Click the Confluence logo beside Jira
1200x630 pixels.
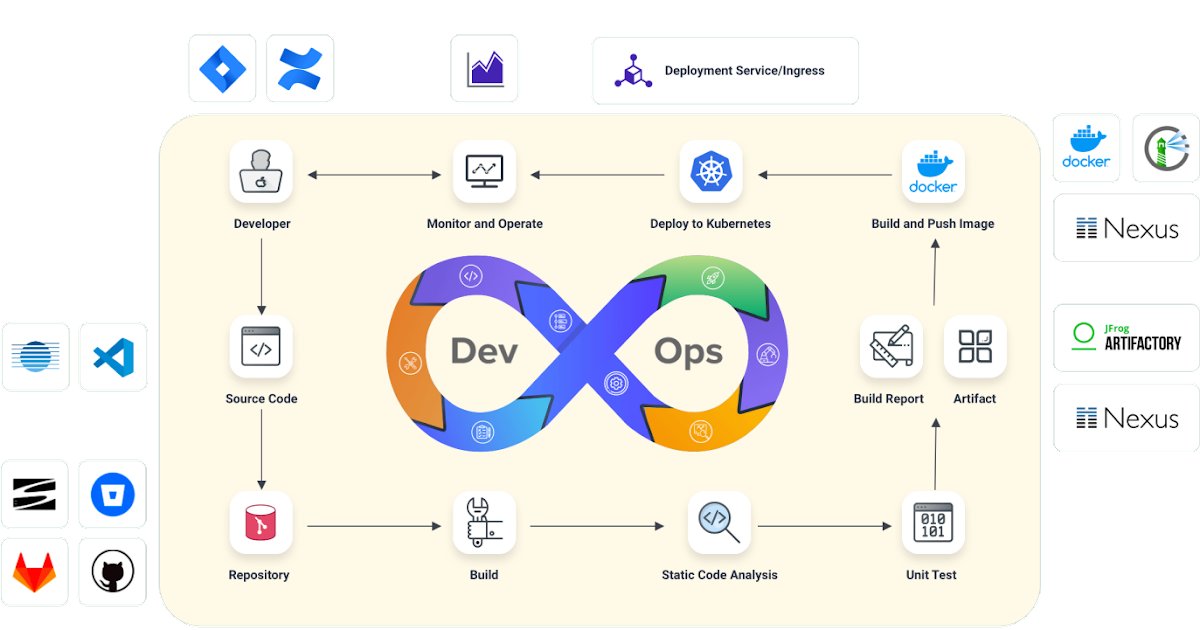pos(300,67)
